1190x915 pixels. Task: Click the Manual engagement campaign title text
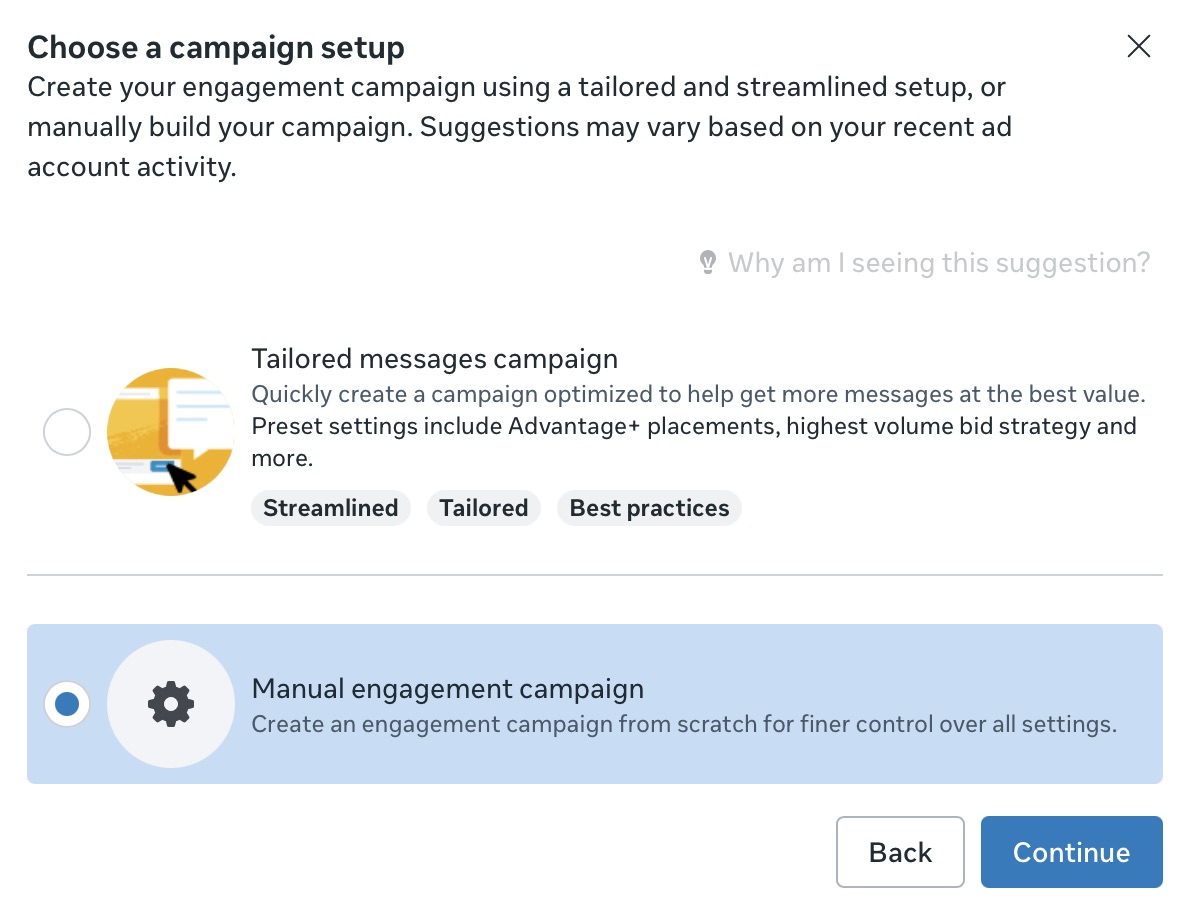[449, 688]
